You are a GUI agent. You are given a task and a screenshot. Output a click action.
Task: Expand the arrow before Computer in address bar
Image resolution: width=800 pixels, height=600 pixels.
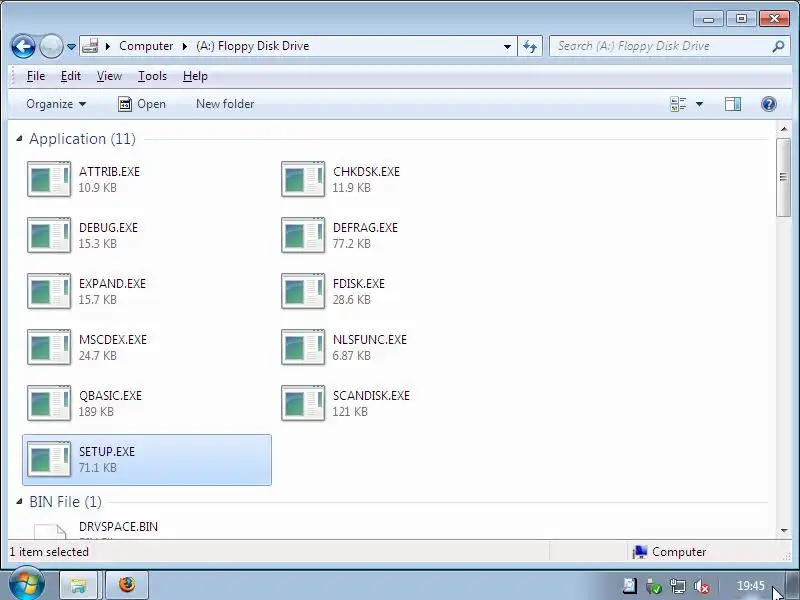point(108,46)
